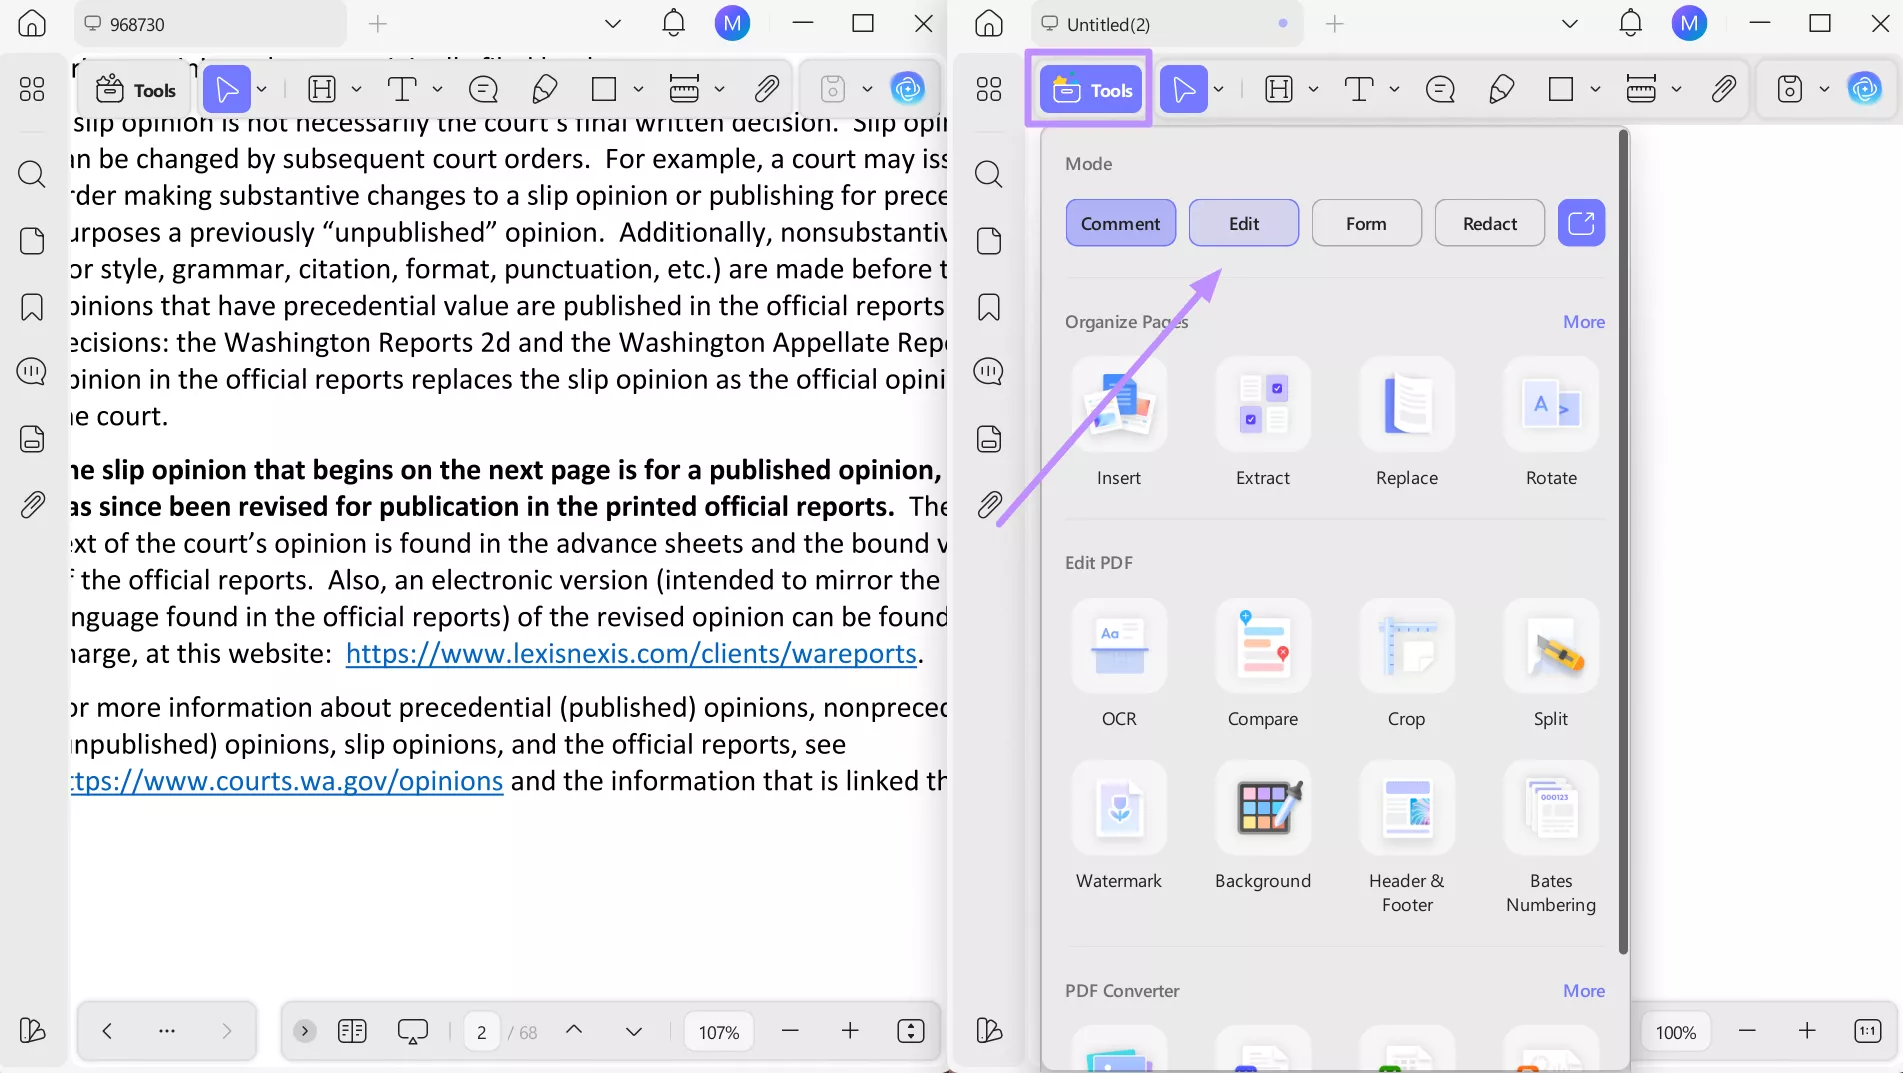Toggle fit-page view in left window bottom bar
The image size is (1903, 1073).
(911, 1031)
